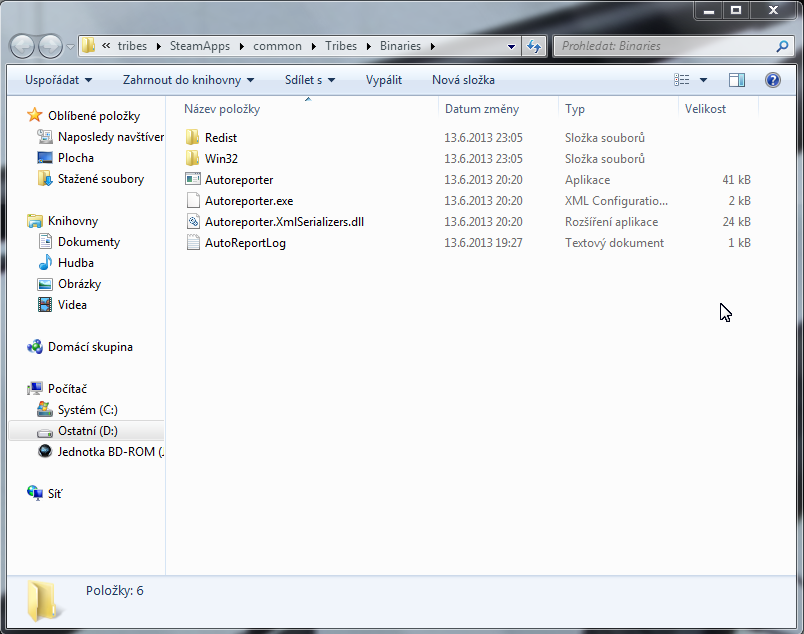This screenshot has width=804, height=634.
Task: Click the Knihovny icon
Action: click(34, 221)
